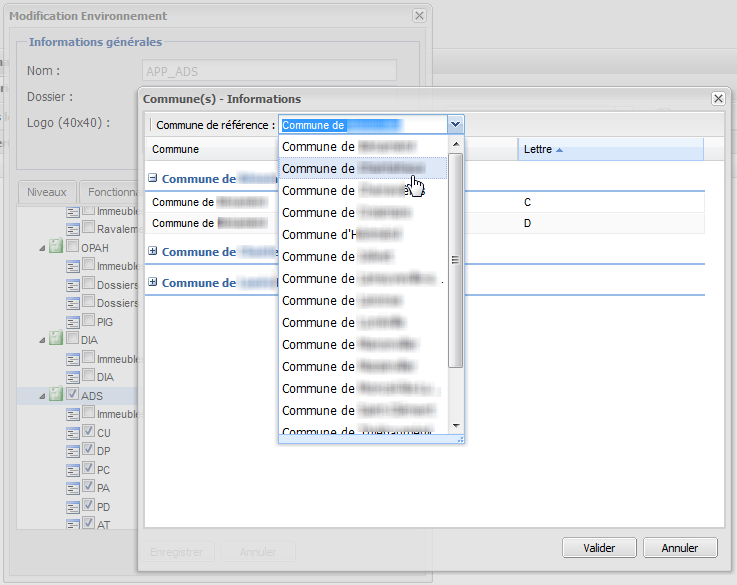Click the item icon next to child DIA entry

click(73, 377)
